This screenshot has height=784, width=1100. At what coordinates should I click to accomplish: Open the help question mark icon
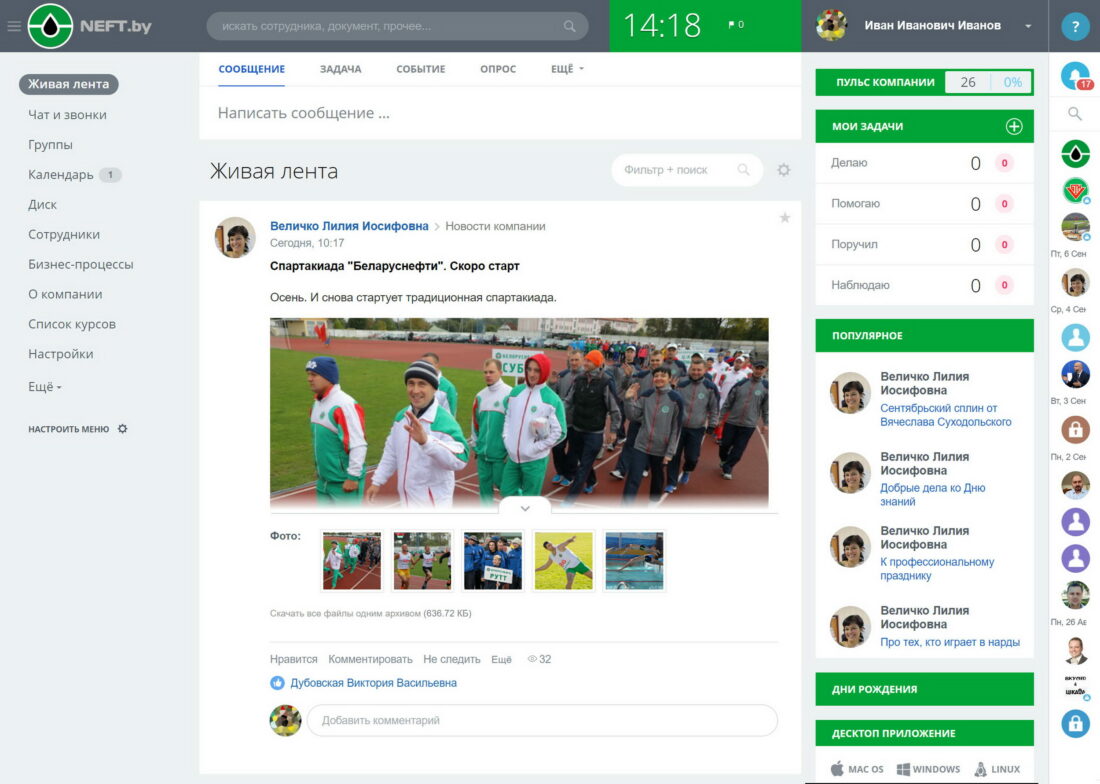tap(1075, 27)
